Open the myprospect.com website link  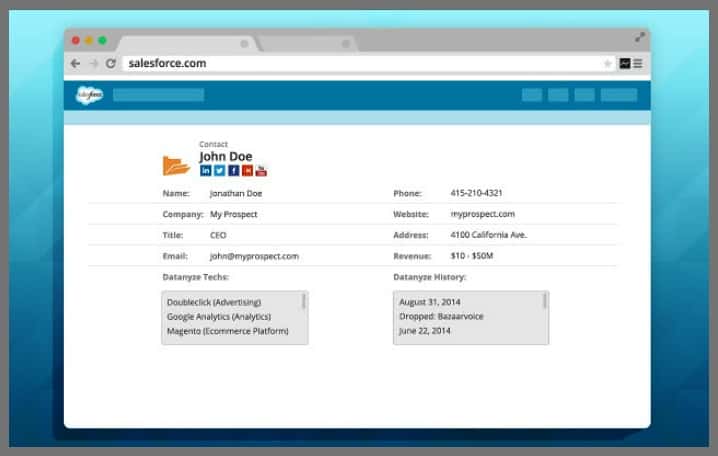point(482,214)
